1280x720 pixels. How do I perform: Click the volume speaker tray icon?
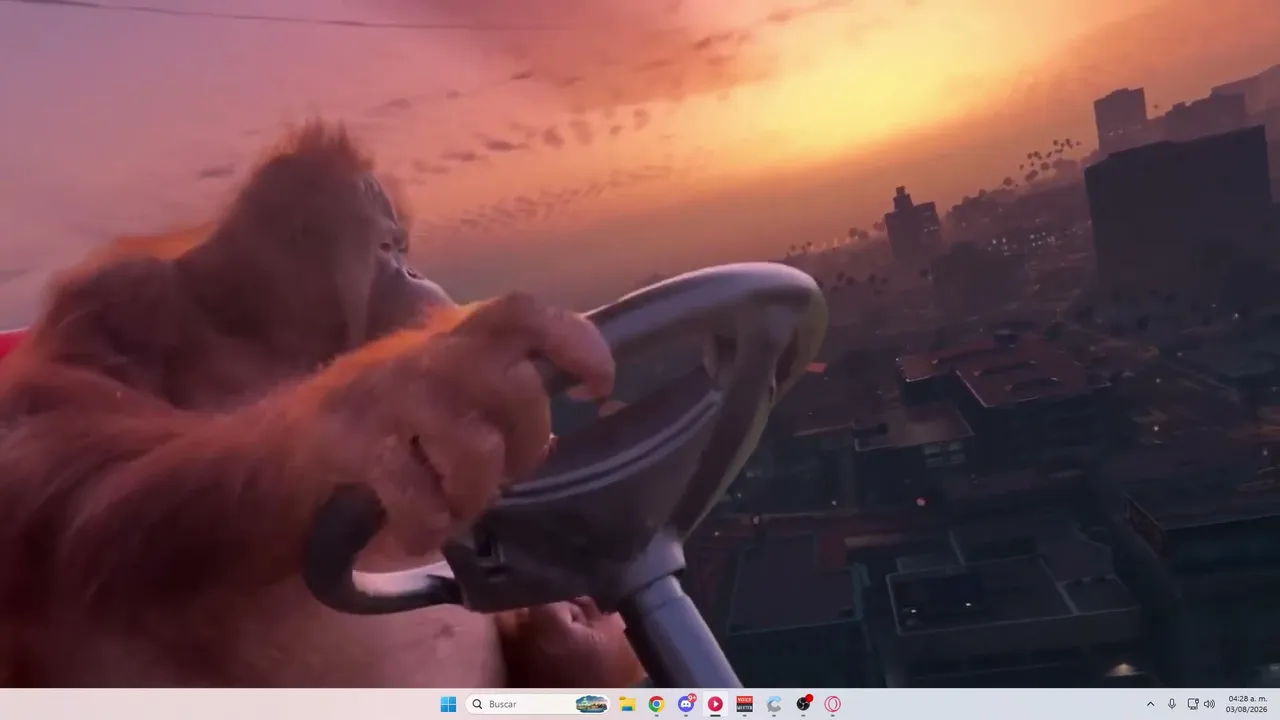pos(1209,704)
